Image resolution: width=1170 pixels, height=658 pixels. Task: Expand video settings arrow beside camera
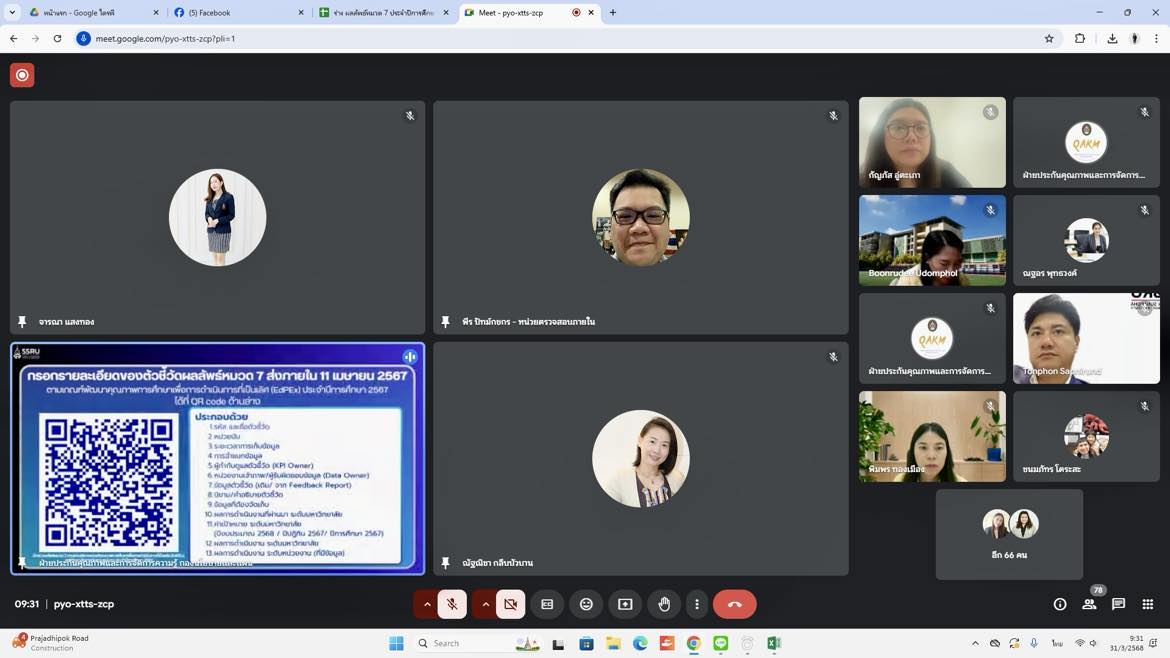click(x=485, y=604)
